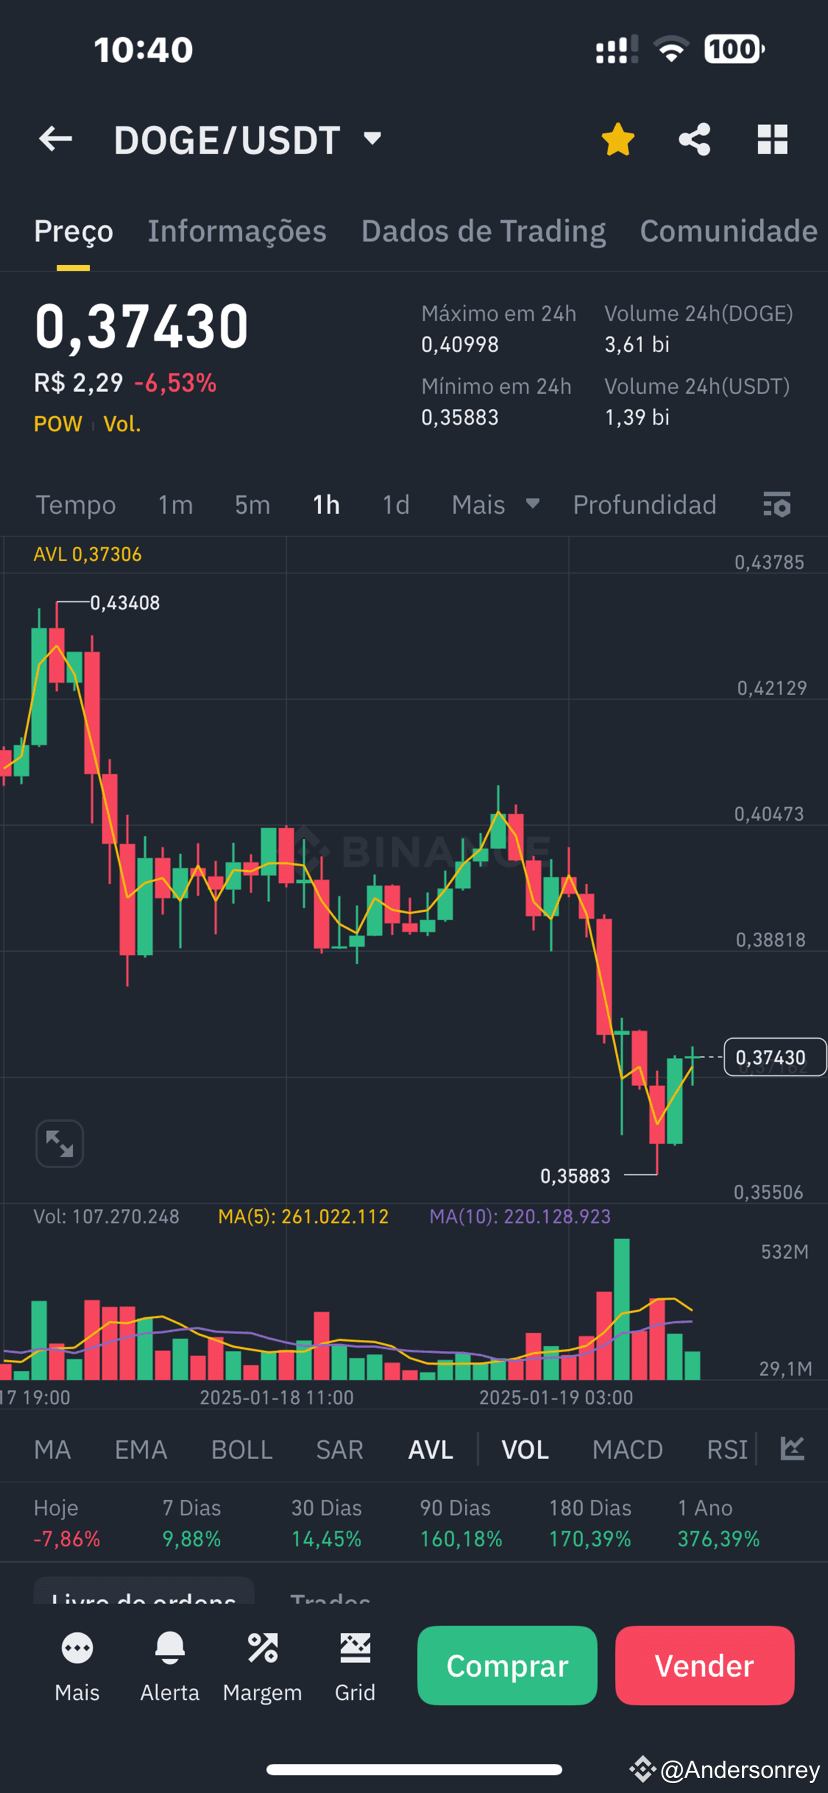This screenshot has height=1793, width=828.
Task: Enable the BOLL indicator
Action: click(241, 1448)
